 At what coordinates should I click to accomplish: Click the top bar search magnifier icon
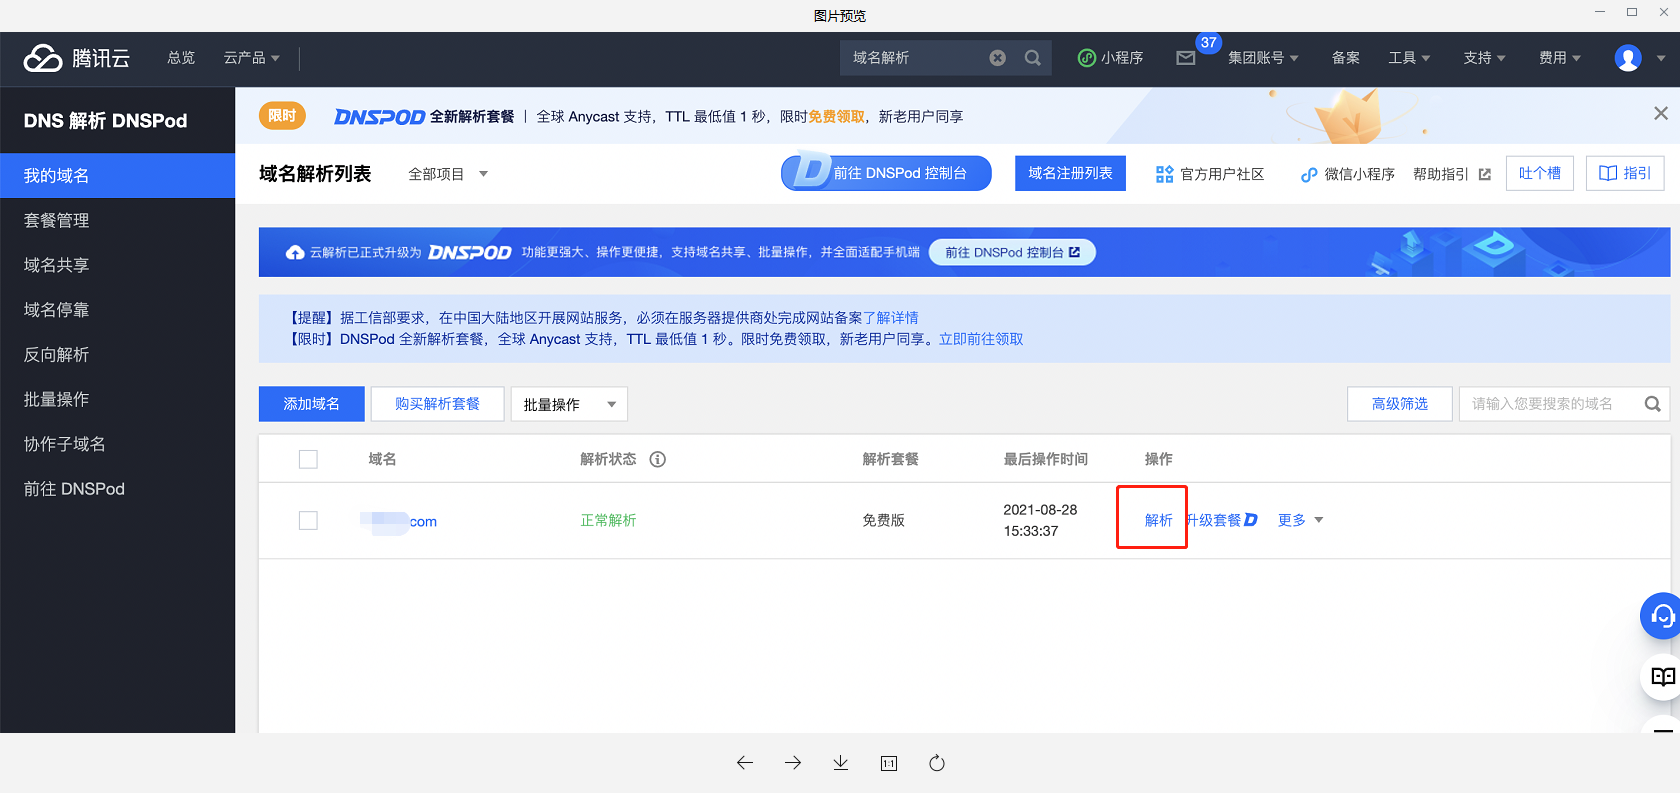click(1033, 58)
